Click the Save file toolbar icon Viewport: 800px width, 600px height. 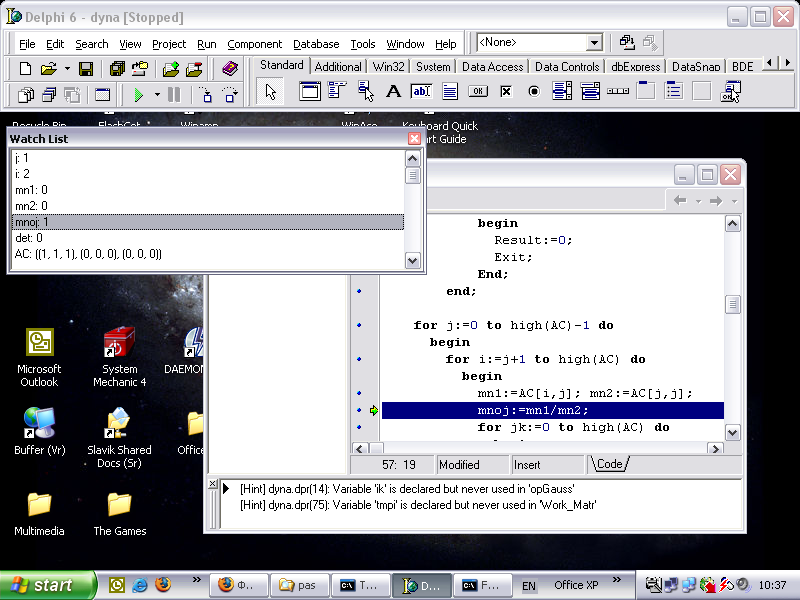point(86,69)
